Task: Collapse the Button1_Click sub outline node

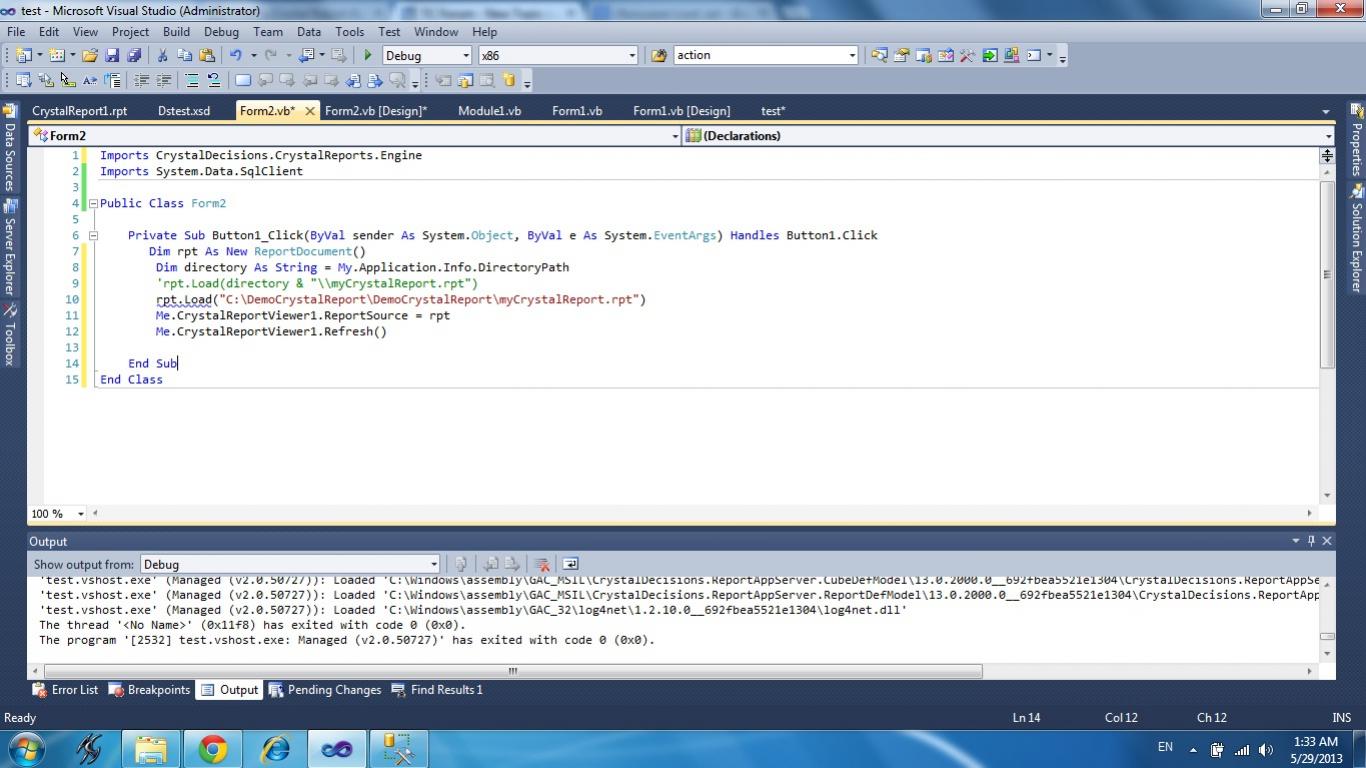Action: click(x=93, y=235)
